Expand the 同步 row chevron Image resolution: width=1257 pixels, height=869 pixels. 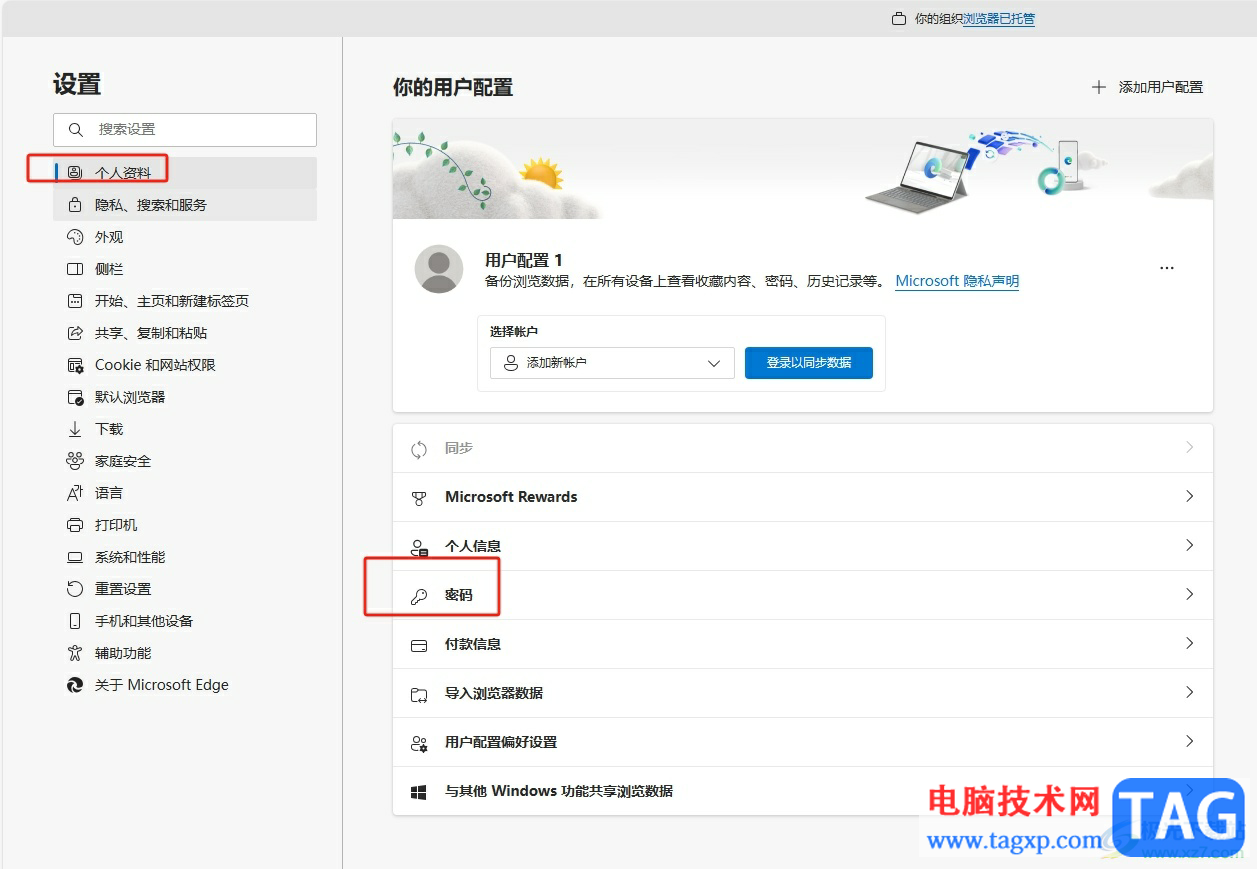tap(1189, 448)
